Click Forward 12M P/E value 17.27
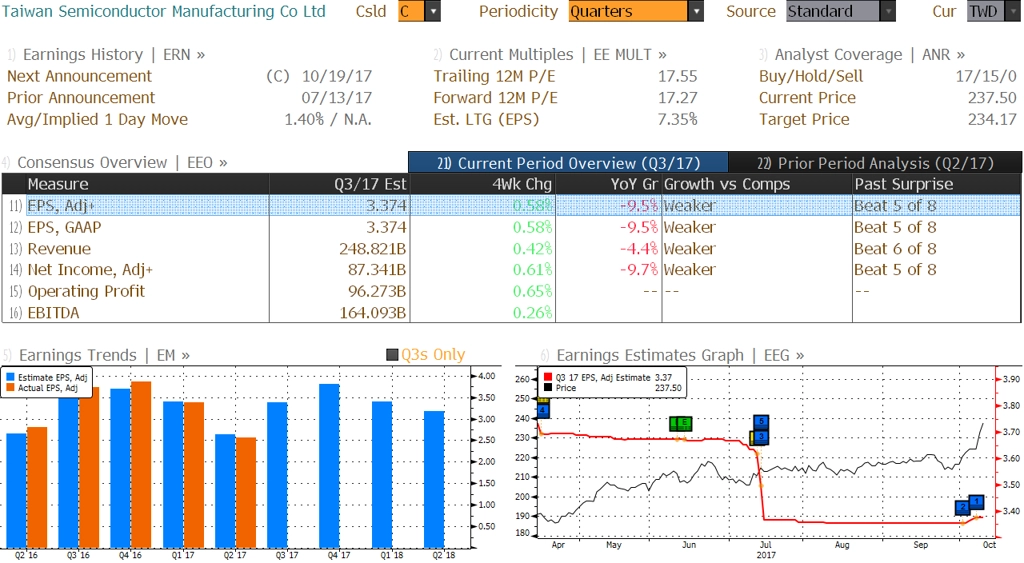 coord(677,98)
